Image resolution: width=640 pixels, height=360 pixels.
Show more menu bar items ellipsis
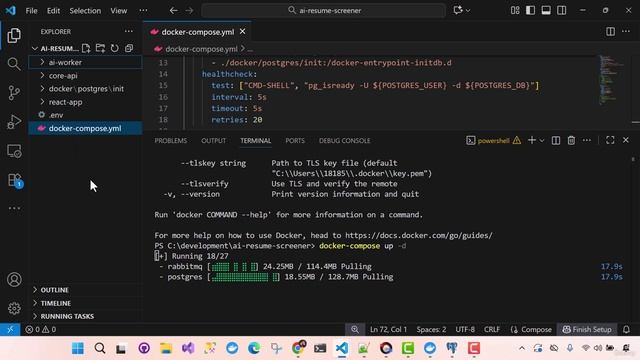click(x=143, y=10)
